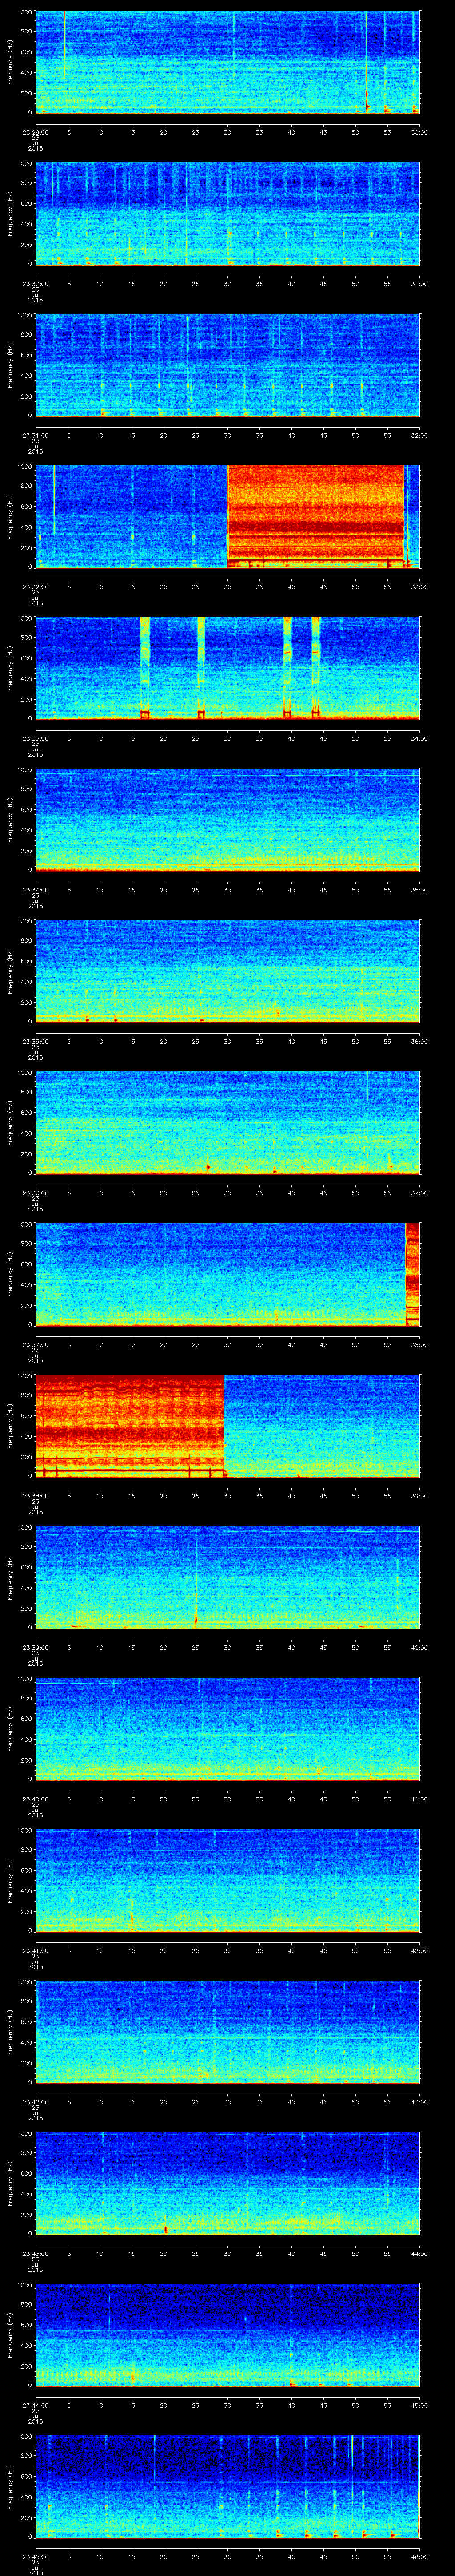Click the 23:29:00 time axis label
455x2576 pixels.
click(x=35, y=132)
